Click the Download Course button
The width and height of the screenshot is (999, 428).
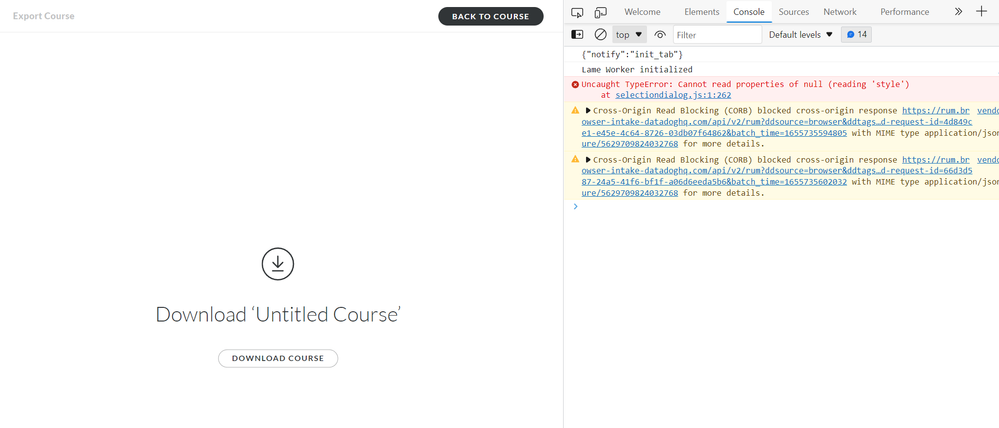pos(278,358)
